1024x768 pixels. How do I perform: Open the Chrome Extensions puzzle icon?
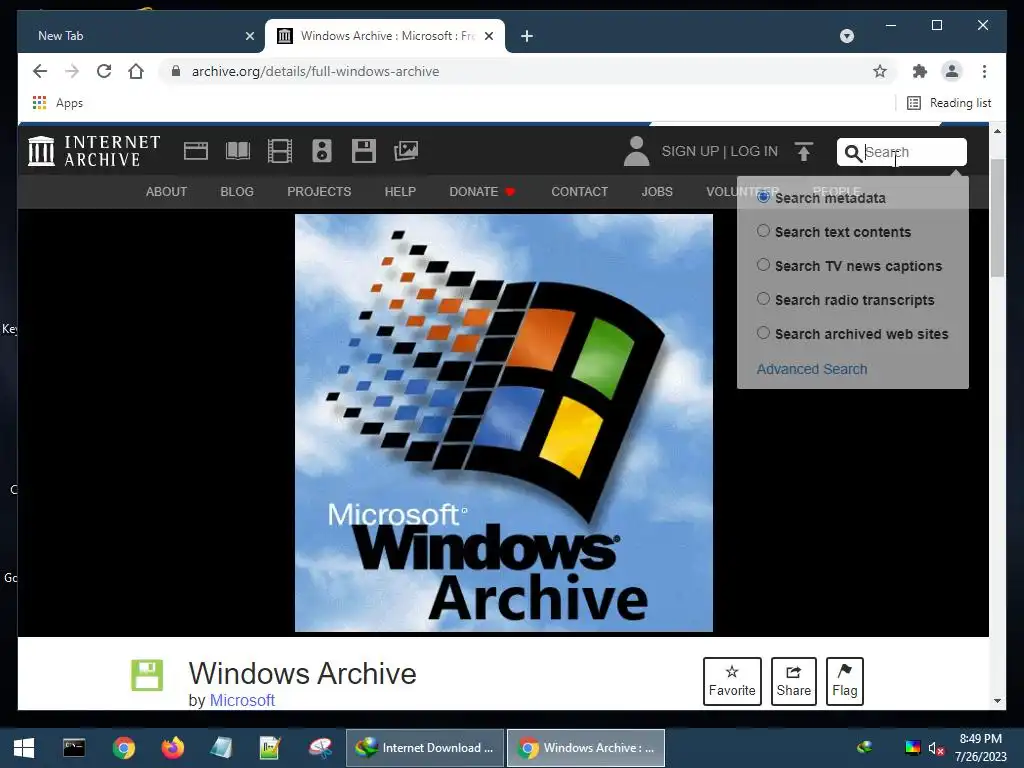(920, 71)
